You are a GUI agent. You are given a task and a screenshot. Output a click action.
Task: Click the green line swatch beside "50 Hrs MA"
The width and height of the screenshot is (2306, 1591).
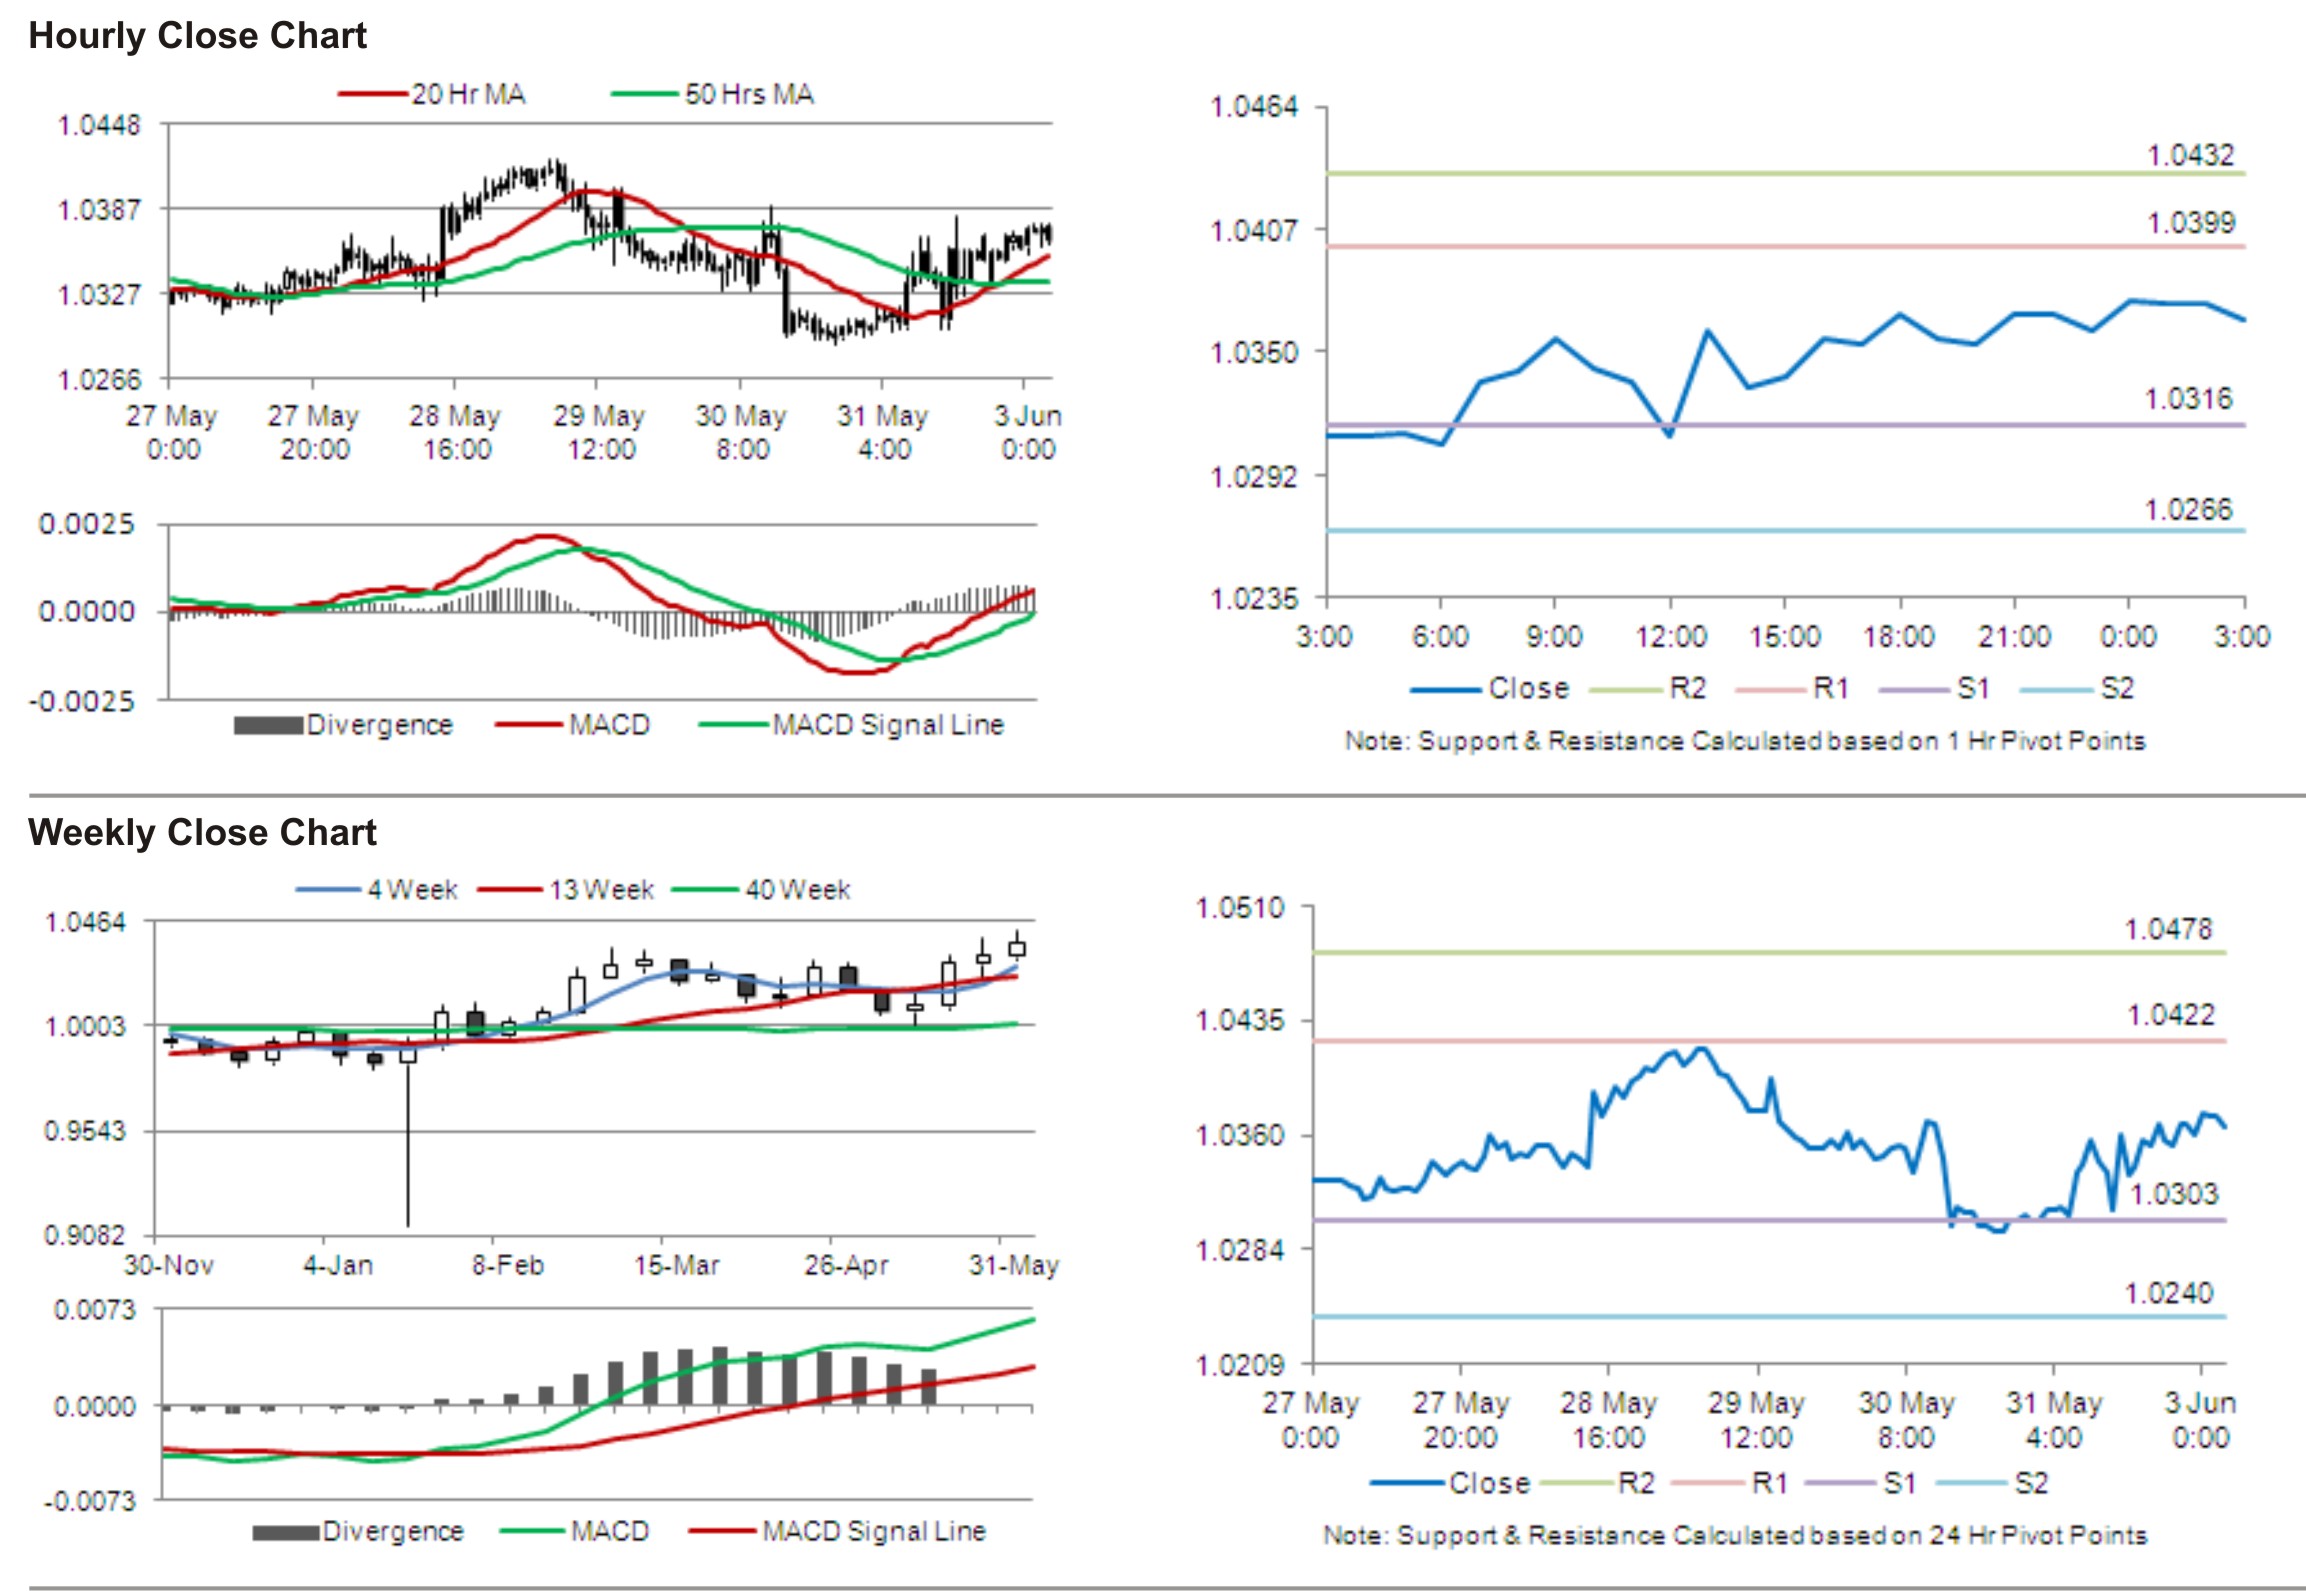(x=646, y=94)
